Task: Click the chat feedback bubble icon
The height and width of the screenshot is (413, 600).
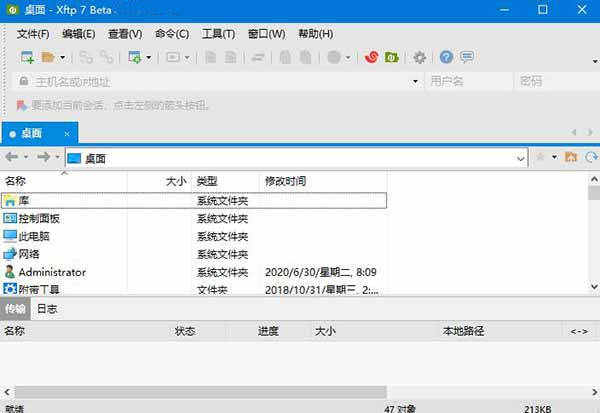Action: (466, 58)
